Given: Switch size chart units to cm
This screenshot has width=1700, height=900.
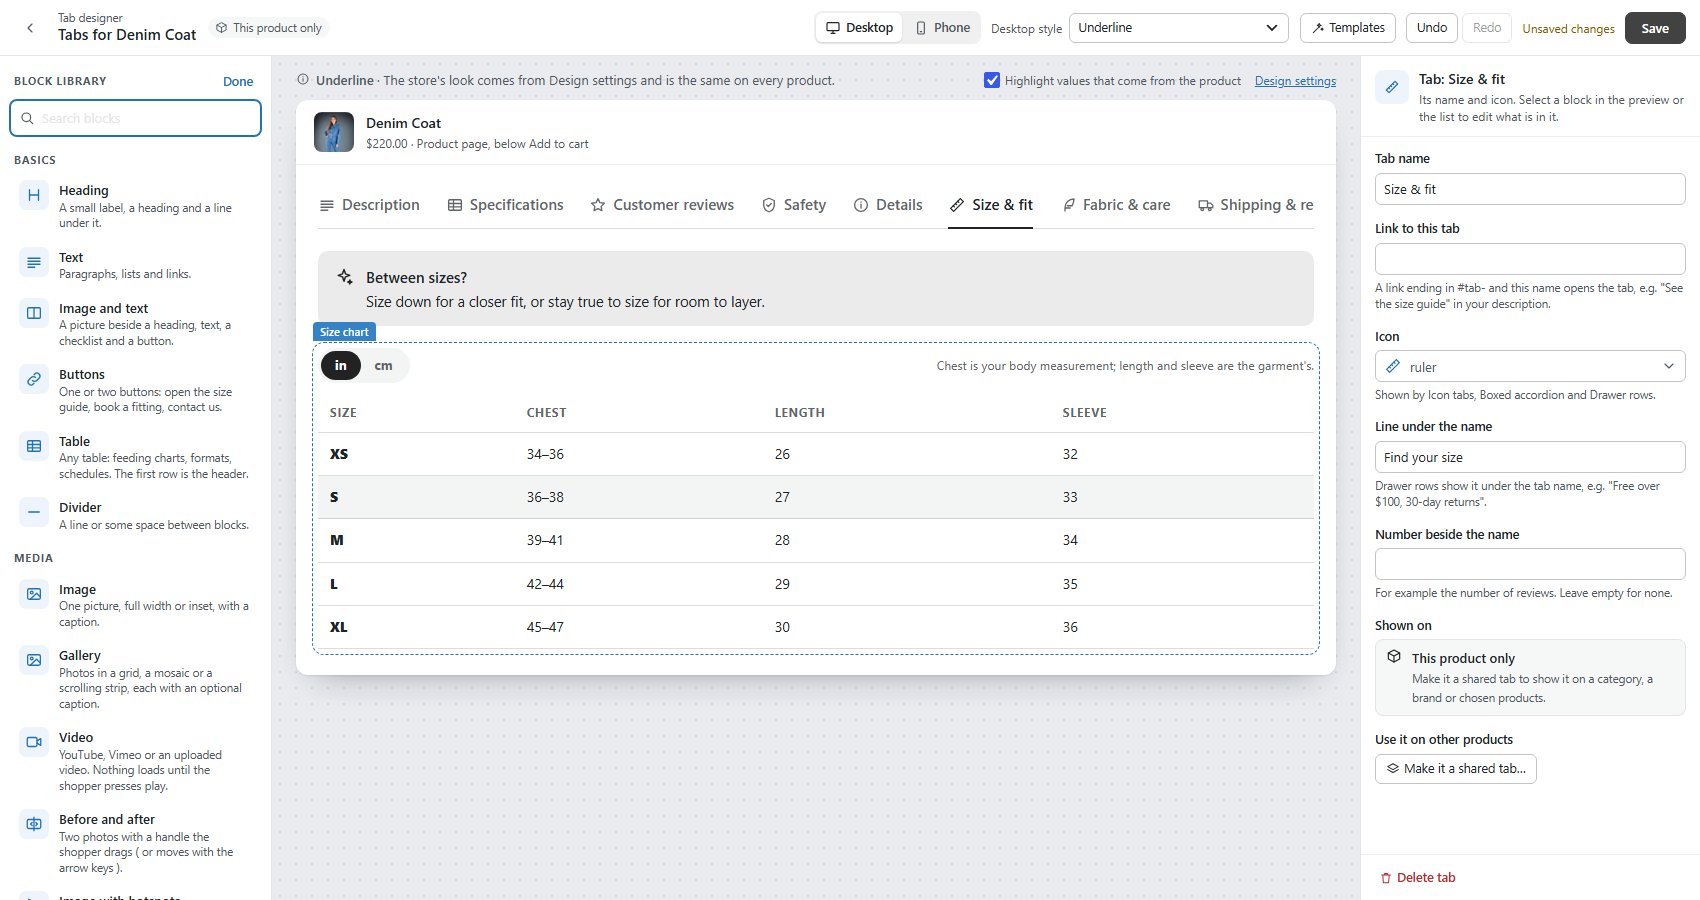Looking at the screenshot, I should (x=383, y=366).
